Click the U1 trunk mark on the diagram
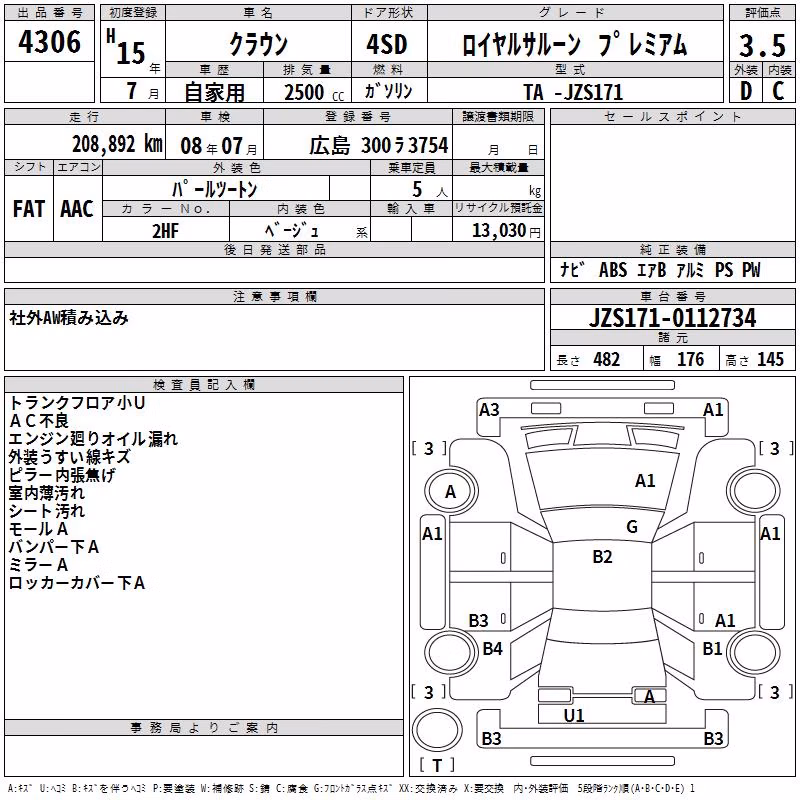800x800 pixels. pyautogui.click(x=574, y=716)
